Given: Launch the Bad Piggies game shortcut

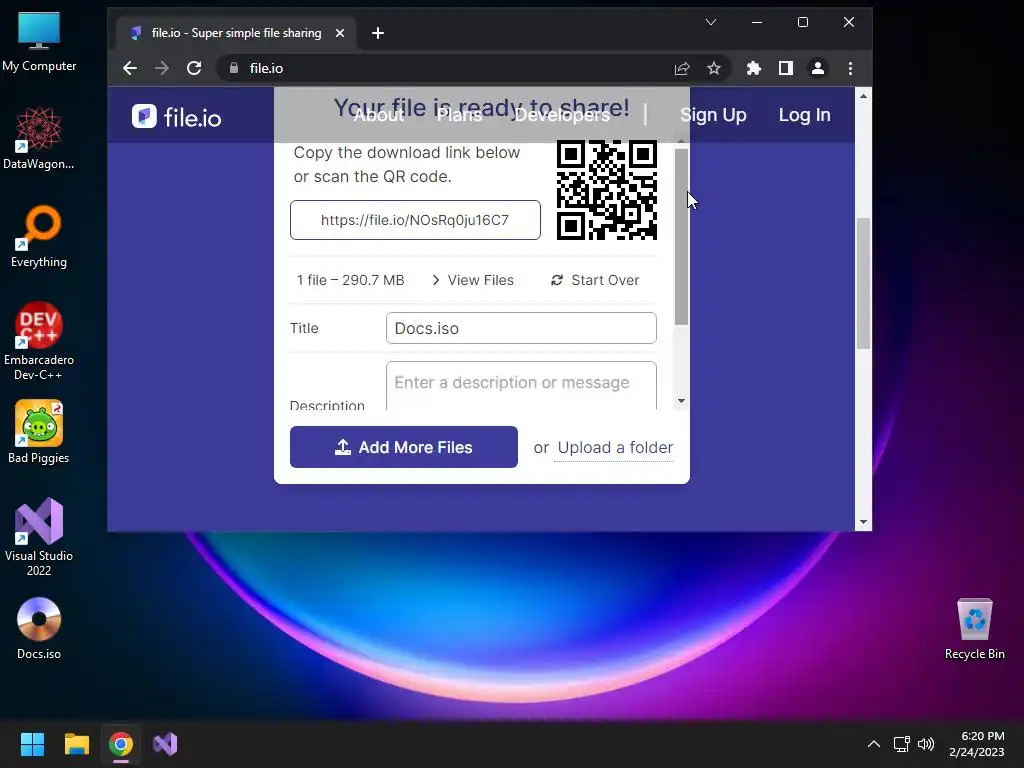Looking at the screenshot, I should pos(39,432).
